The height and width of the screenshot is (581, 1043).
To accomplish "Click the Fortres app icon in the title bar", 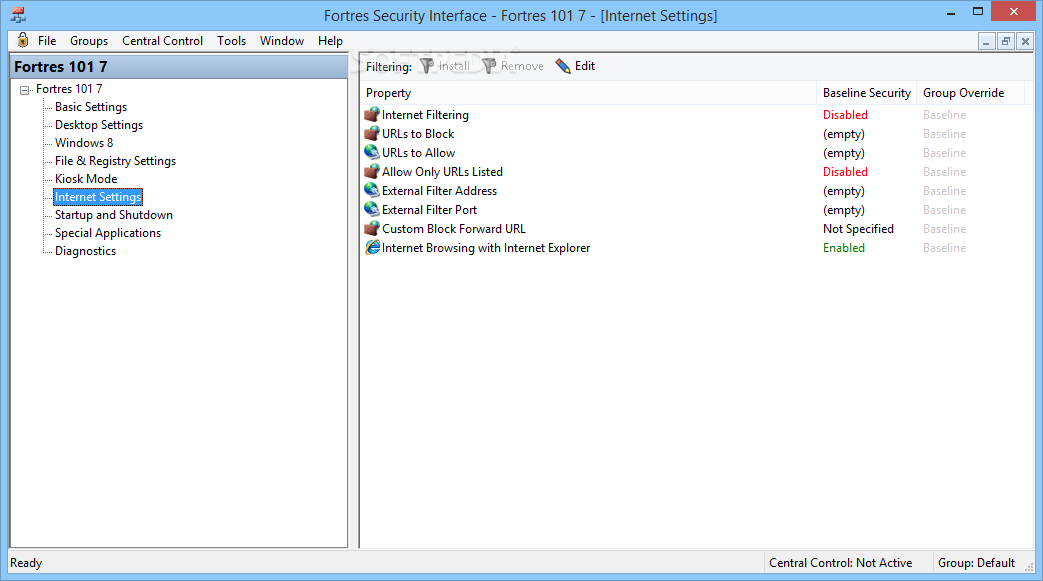I will [x=18, y=15].
